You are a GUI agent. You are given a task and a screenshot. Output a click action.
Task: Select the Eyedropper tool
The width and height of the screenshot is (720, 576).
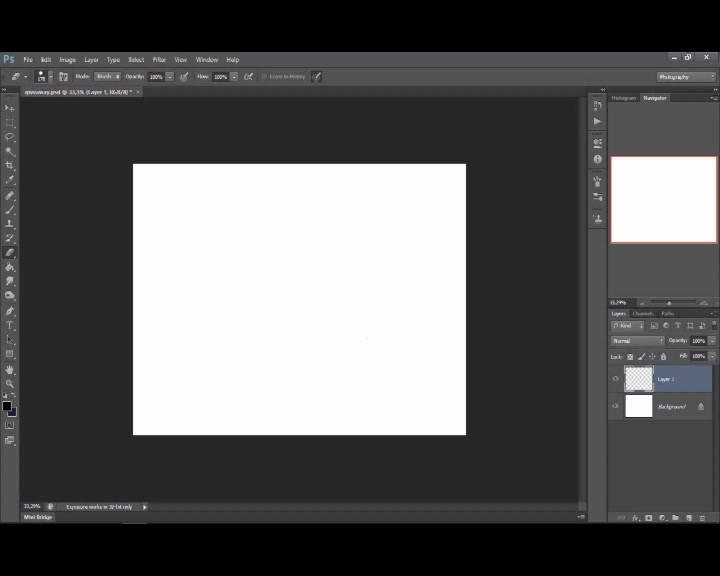[9, 180]
